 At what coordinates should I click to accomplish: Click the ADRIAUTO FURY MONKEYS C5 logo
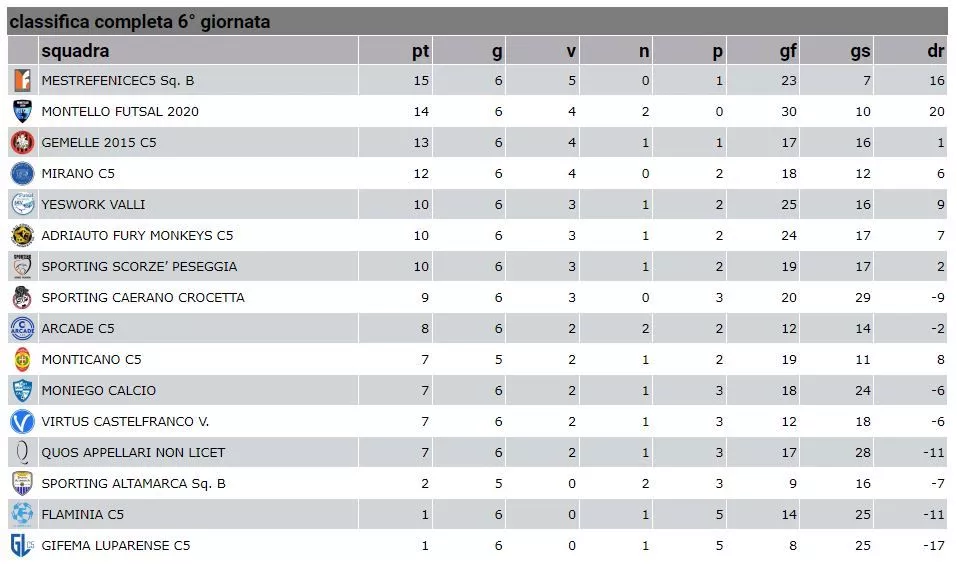[x=23, y=236]
